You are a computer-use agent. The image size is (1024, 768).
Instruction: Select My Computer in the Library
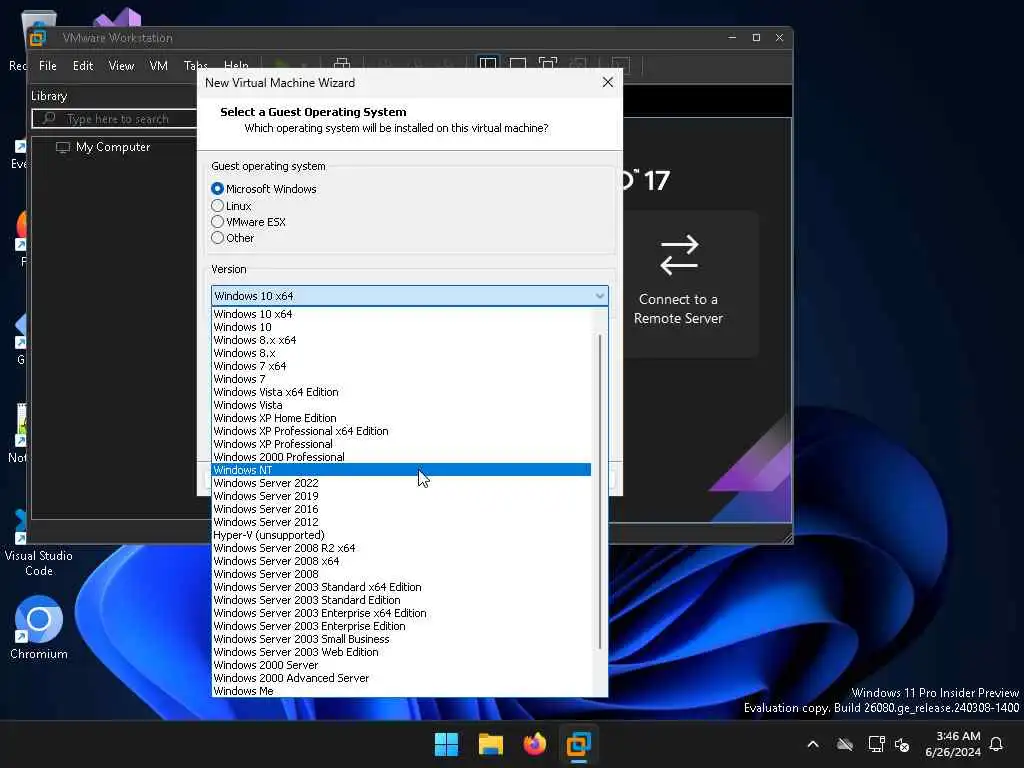pyautogui.click(x=113, y=148)
